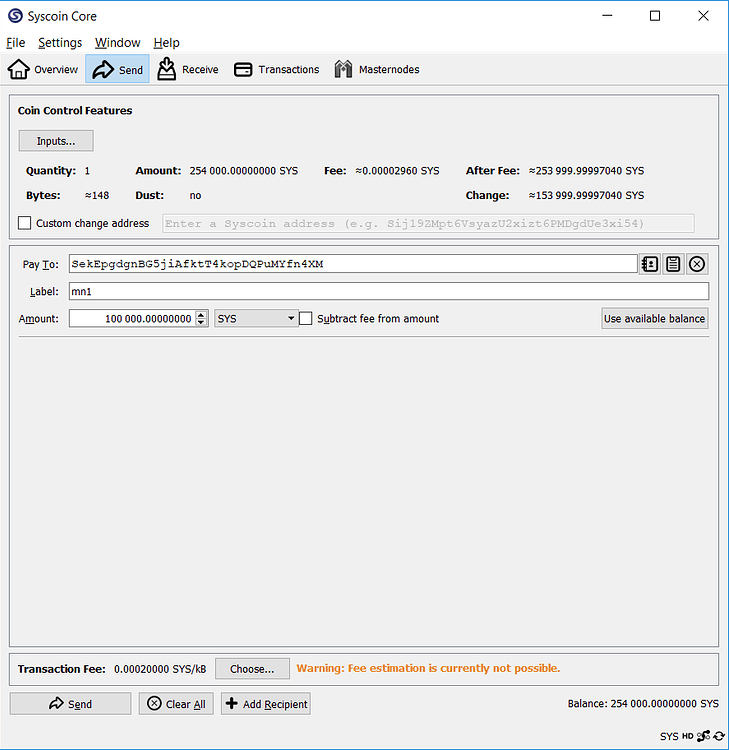Click Add Recipient button
The image size is (729, 750).
point(265,704)
